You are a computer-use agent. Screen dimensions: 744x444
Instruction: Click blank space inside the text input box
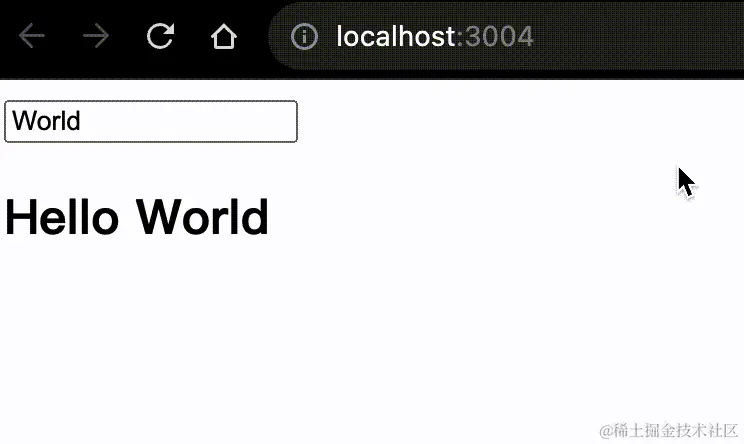(x=190, y=121)
